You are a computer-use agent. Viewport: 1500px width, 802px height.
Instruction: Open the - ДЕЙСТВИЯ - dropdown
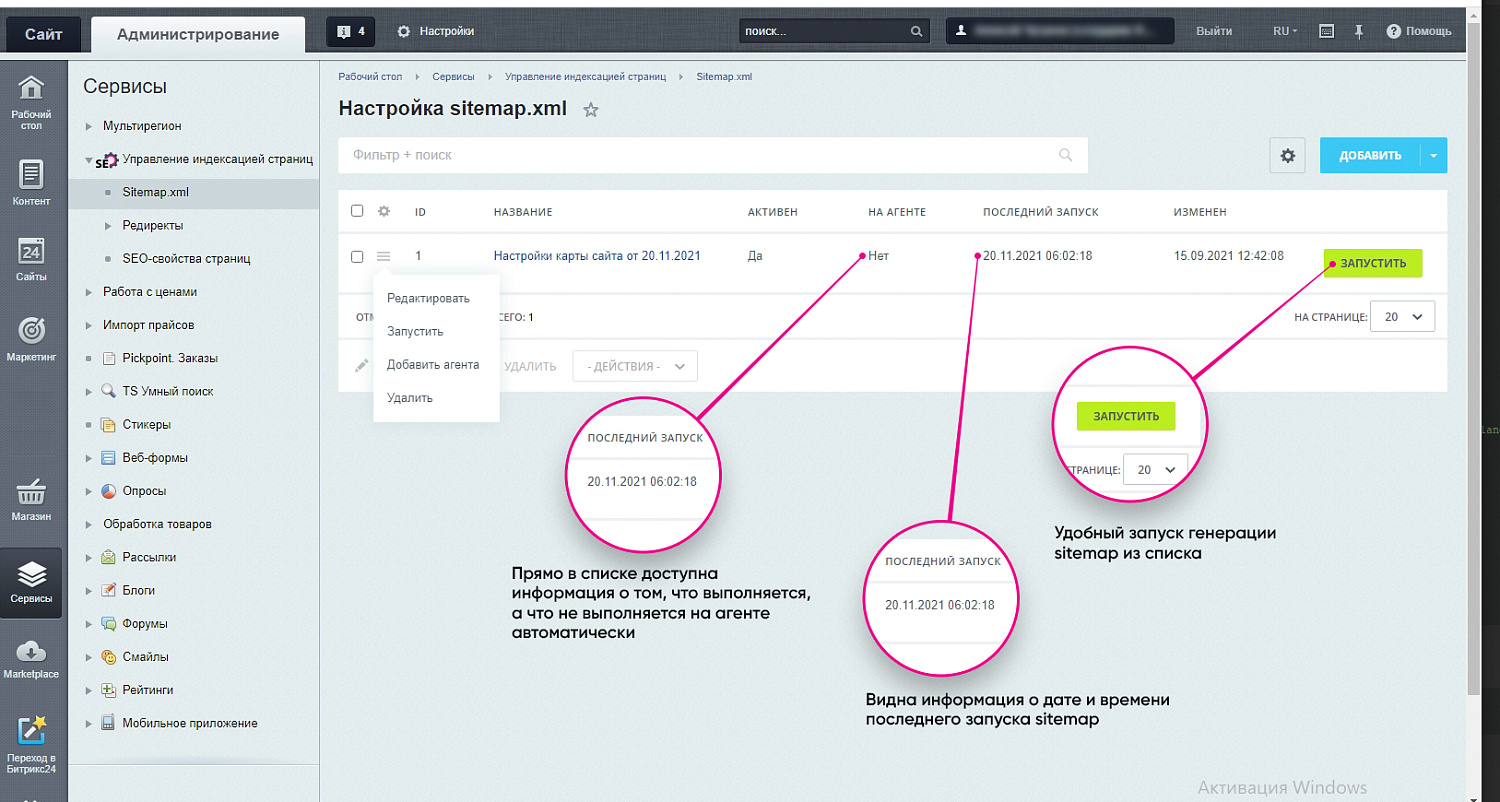634,365
